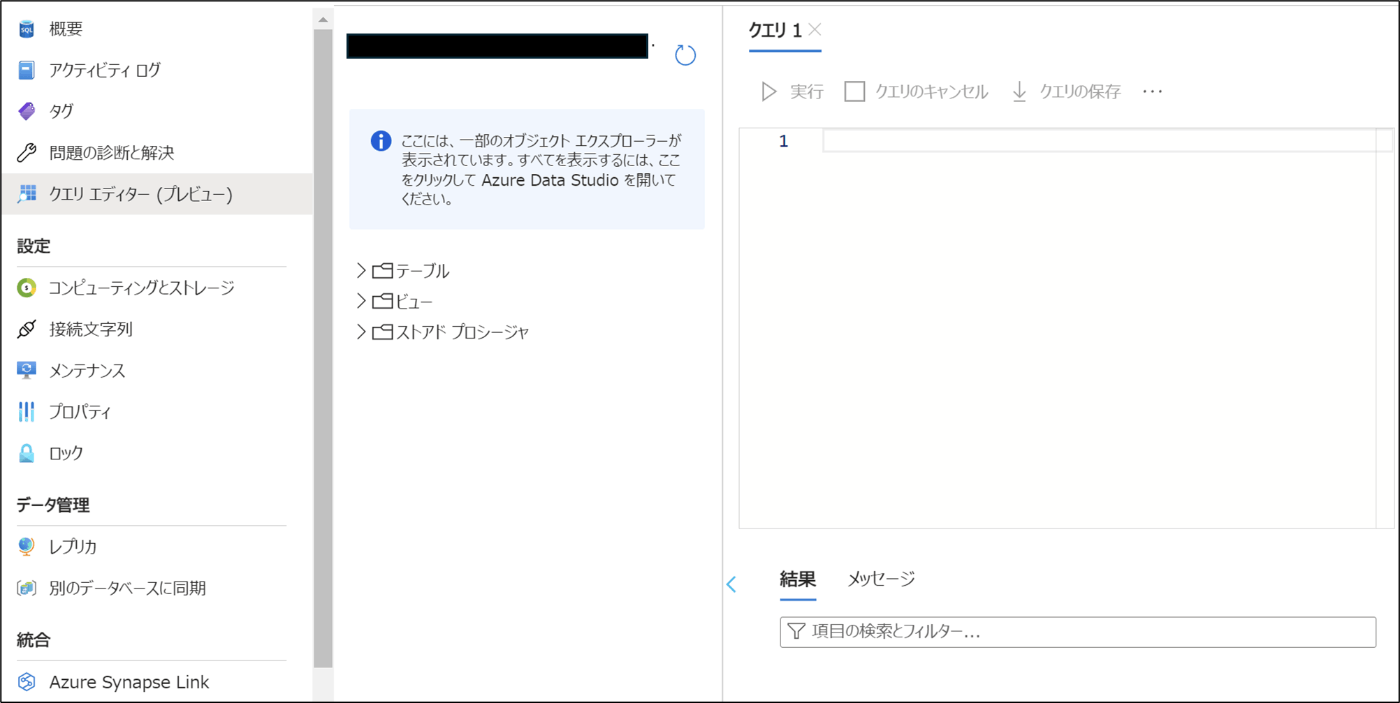Open アクティビティ ログ in the sidebar
Viewport: 1400px width, 703px height.
105,70
